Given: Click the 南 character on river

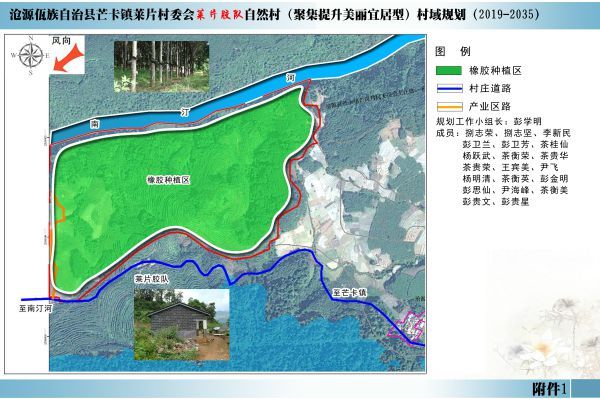Looking at the screenshot, I should click(95, 124).
